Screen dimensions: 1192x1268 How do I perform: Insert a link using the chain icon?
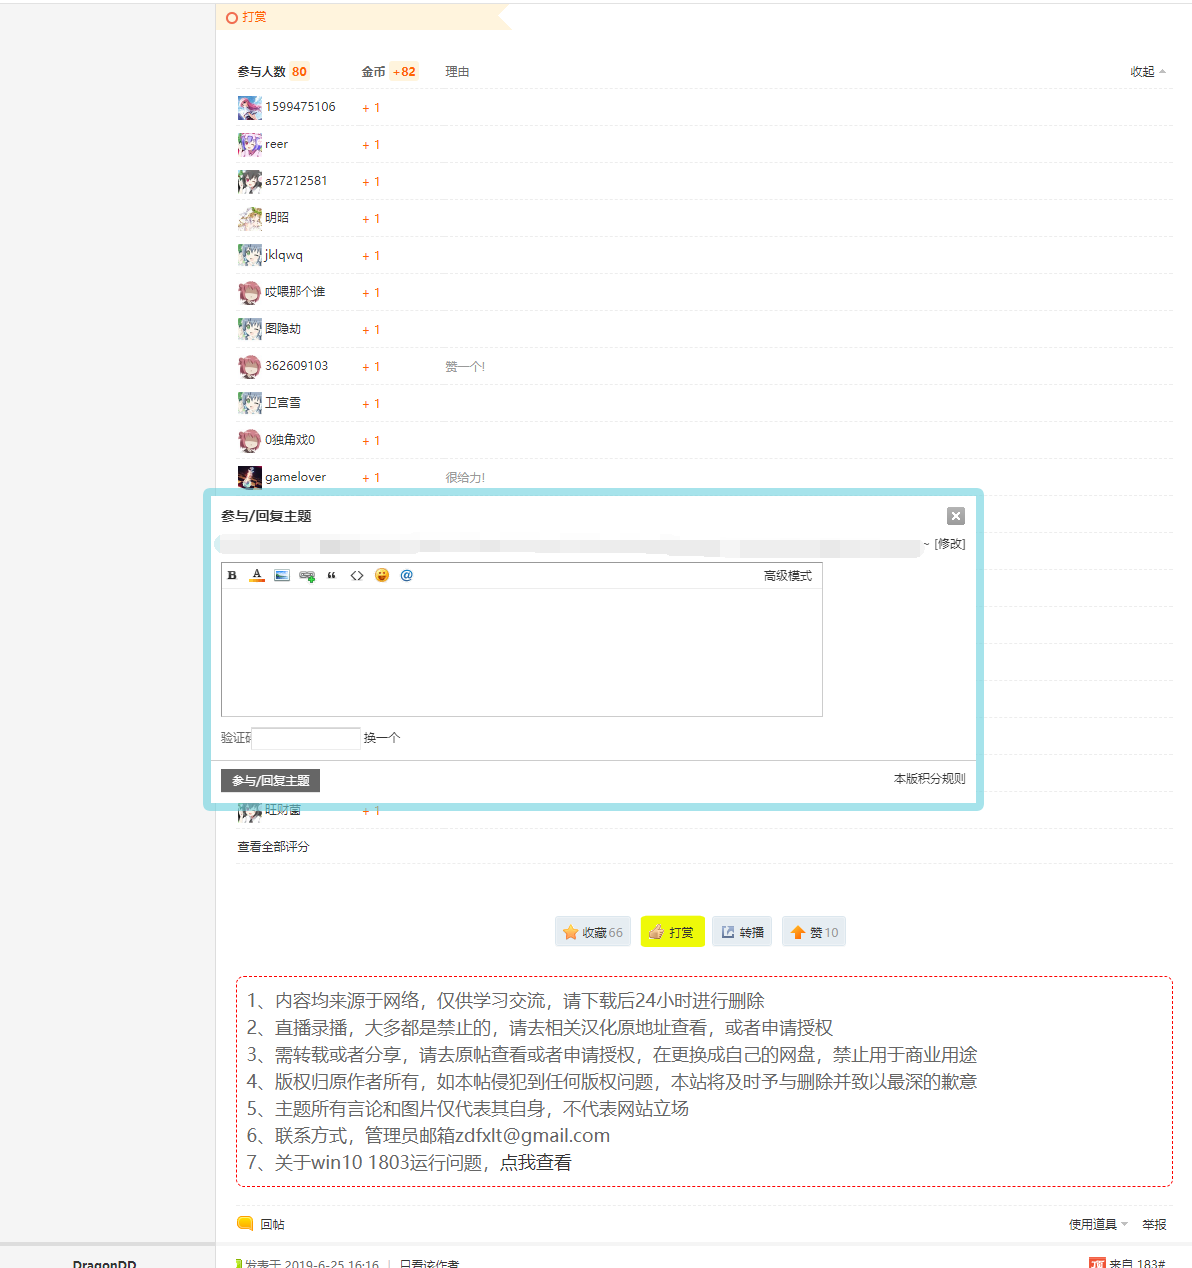(307, 575)
